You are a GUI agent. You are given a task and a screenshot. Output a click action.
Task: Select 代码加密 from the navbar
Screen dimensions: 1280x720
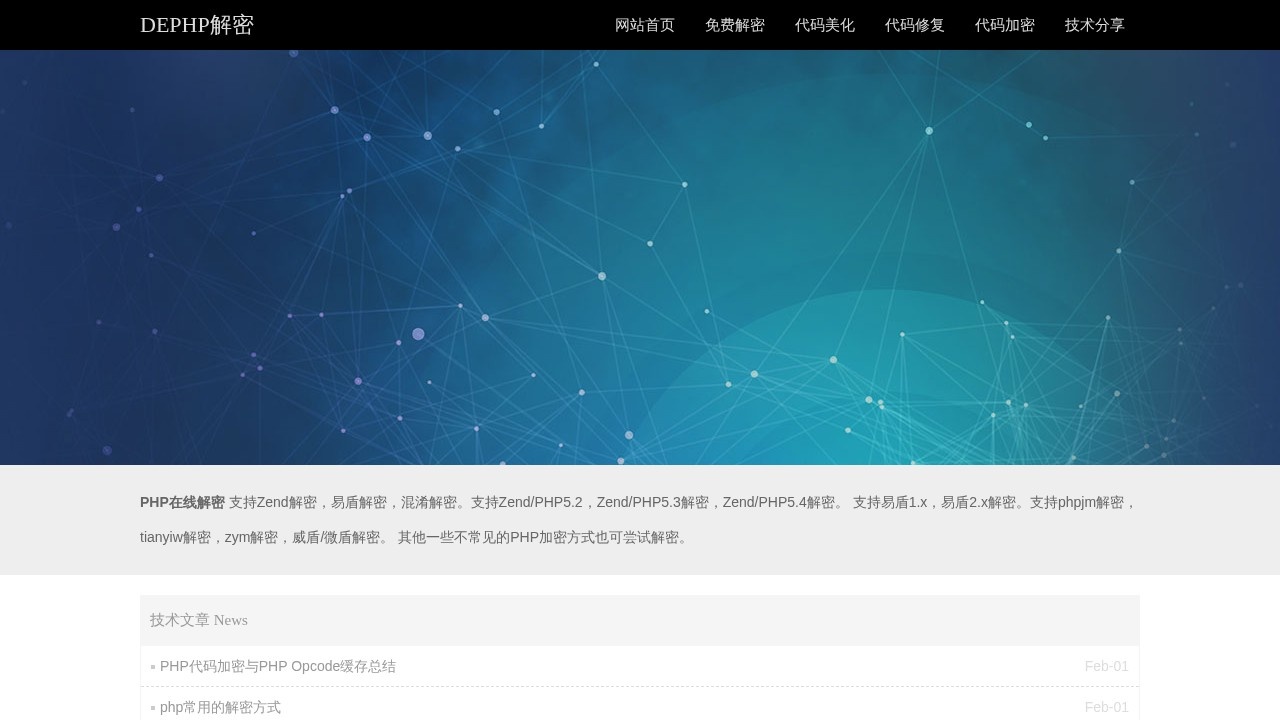point(1004,25)
